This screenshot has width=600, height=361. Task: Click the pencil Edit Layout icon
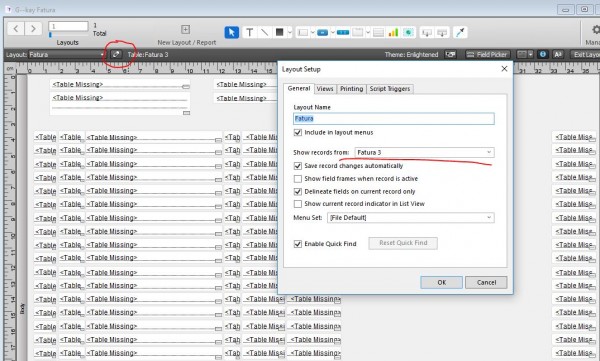click(116, 54)
